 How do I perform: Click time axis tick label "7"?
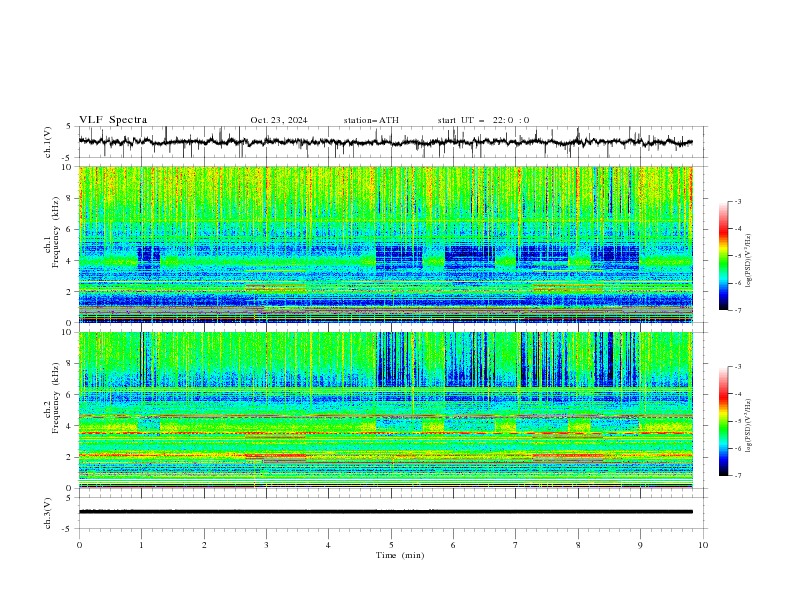coord(516,545)
